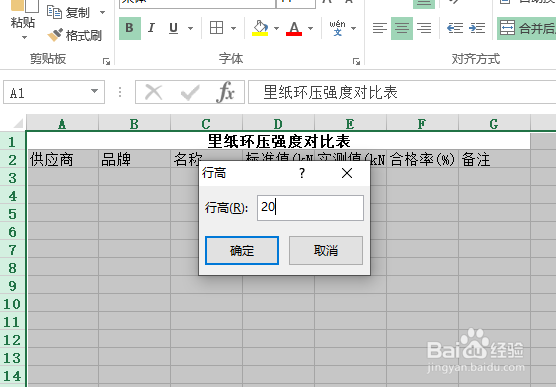556x387 pixels.
Task: Select column G header
Action: point(494,123)
